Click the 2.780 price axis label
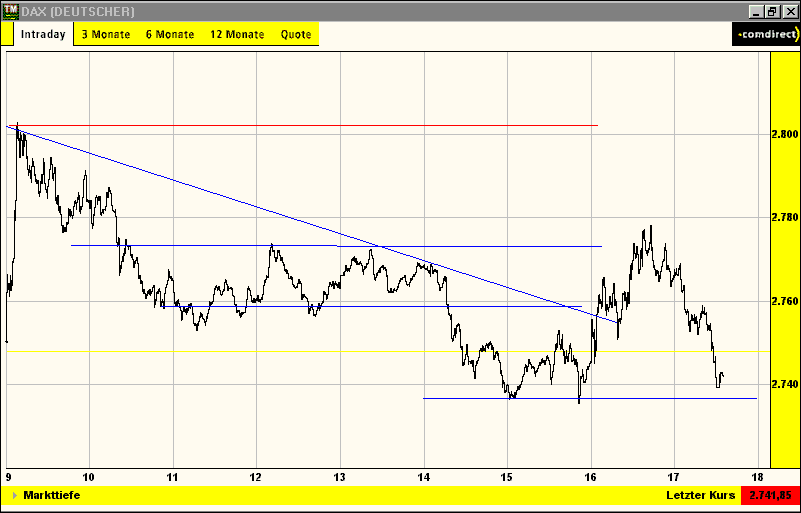The image size is (801, 513). 784,218
